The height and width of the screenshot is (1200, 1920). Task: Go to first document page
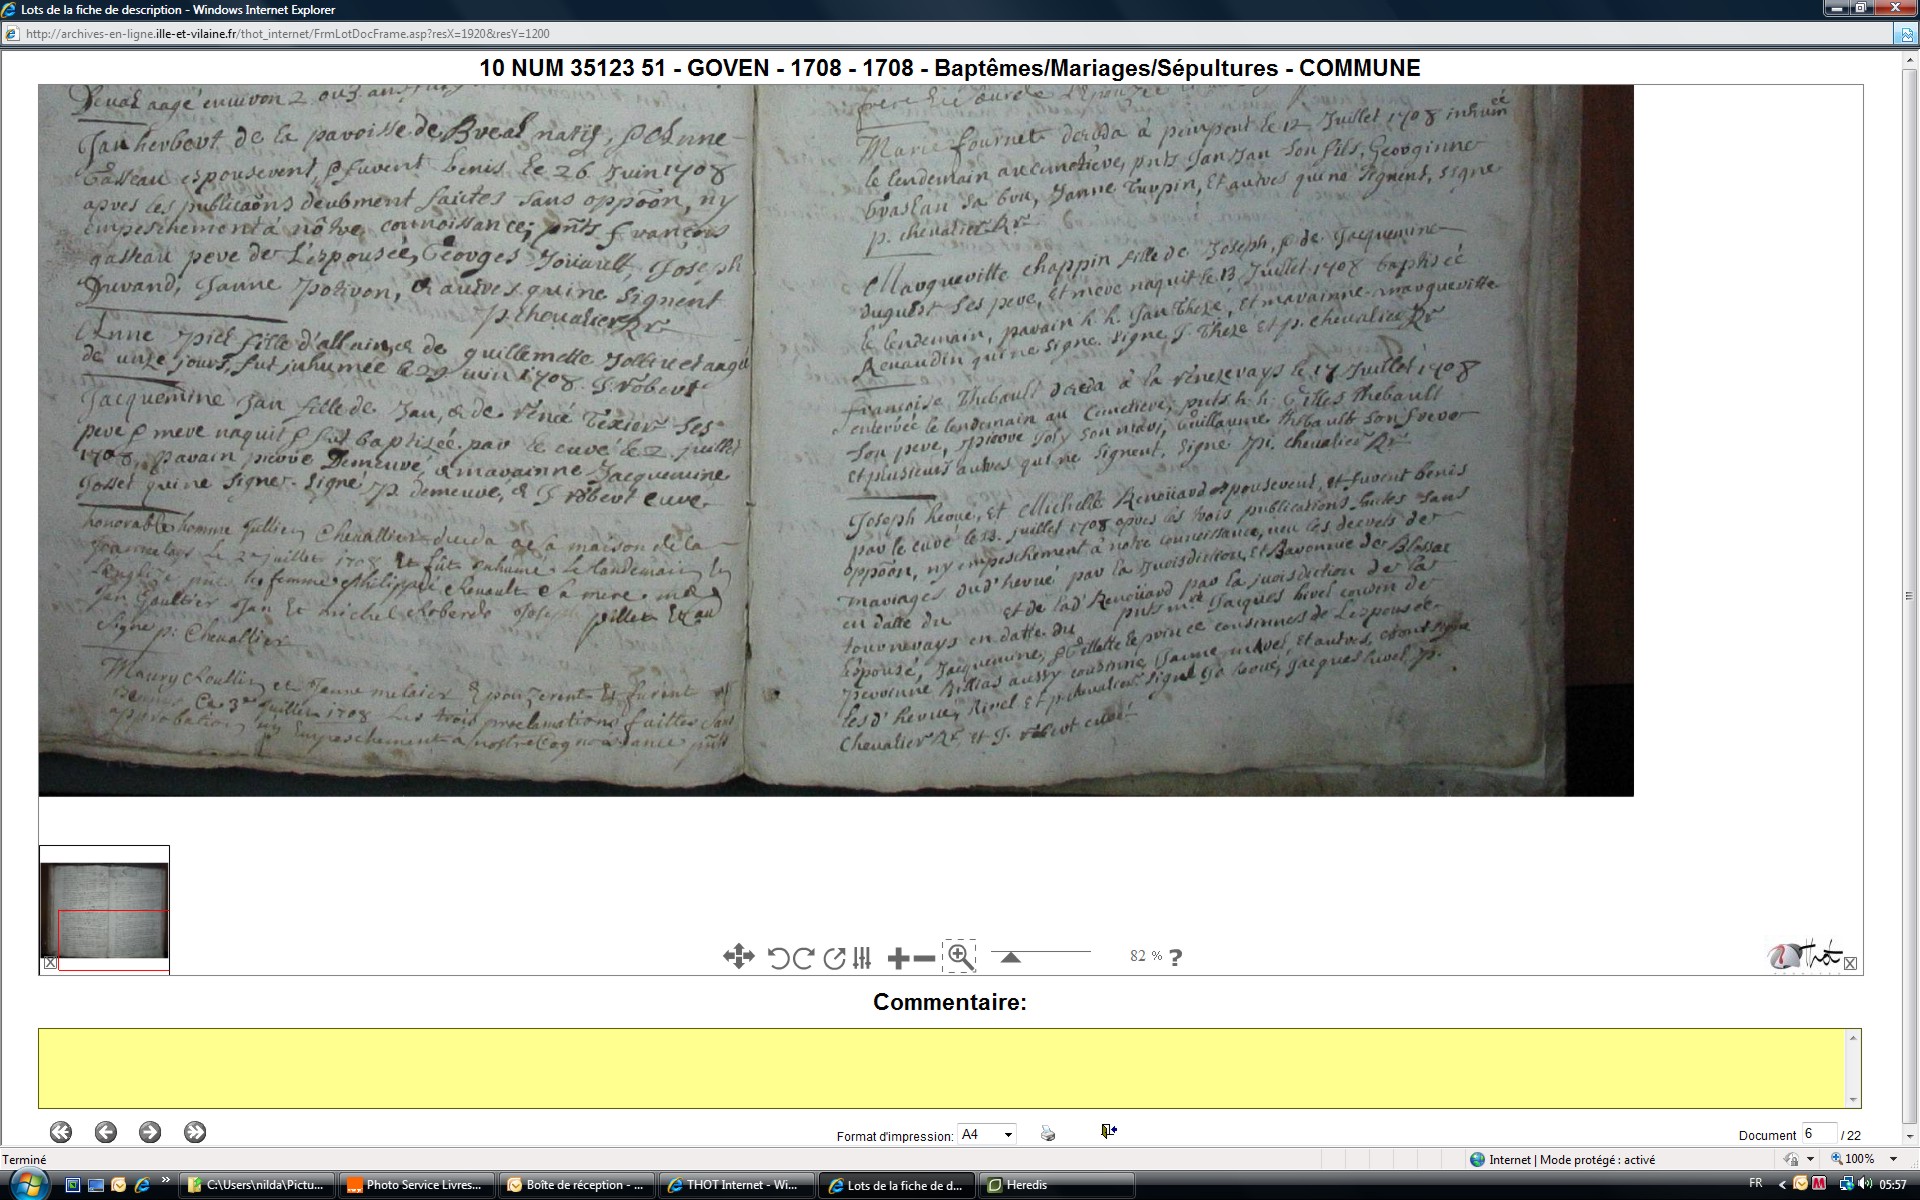pyautogui.click(x=61, y=1132)
